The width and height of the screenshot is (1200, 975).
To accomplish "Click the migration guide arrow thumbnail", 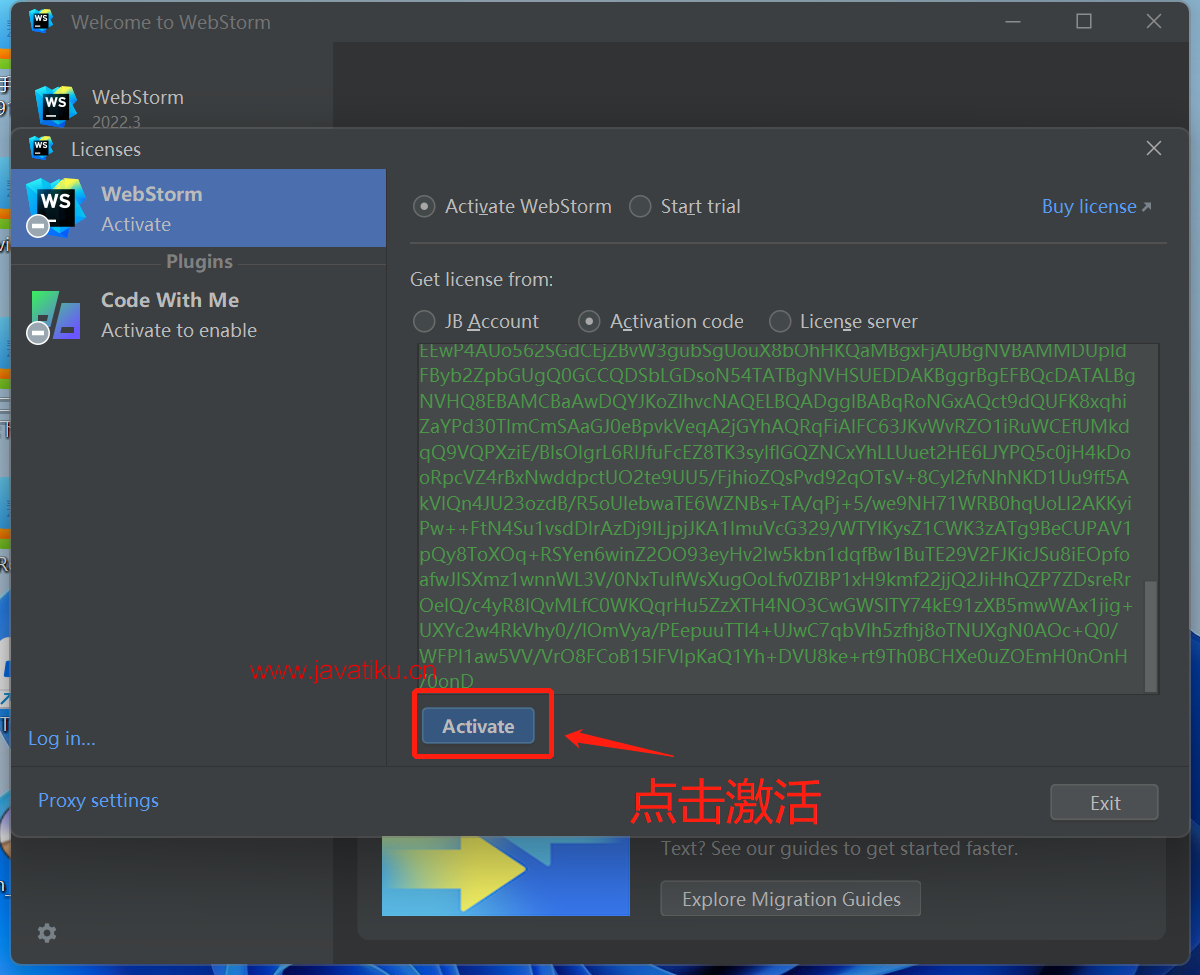I will (506, 877).
